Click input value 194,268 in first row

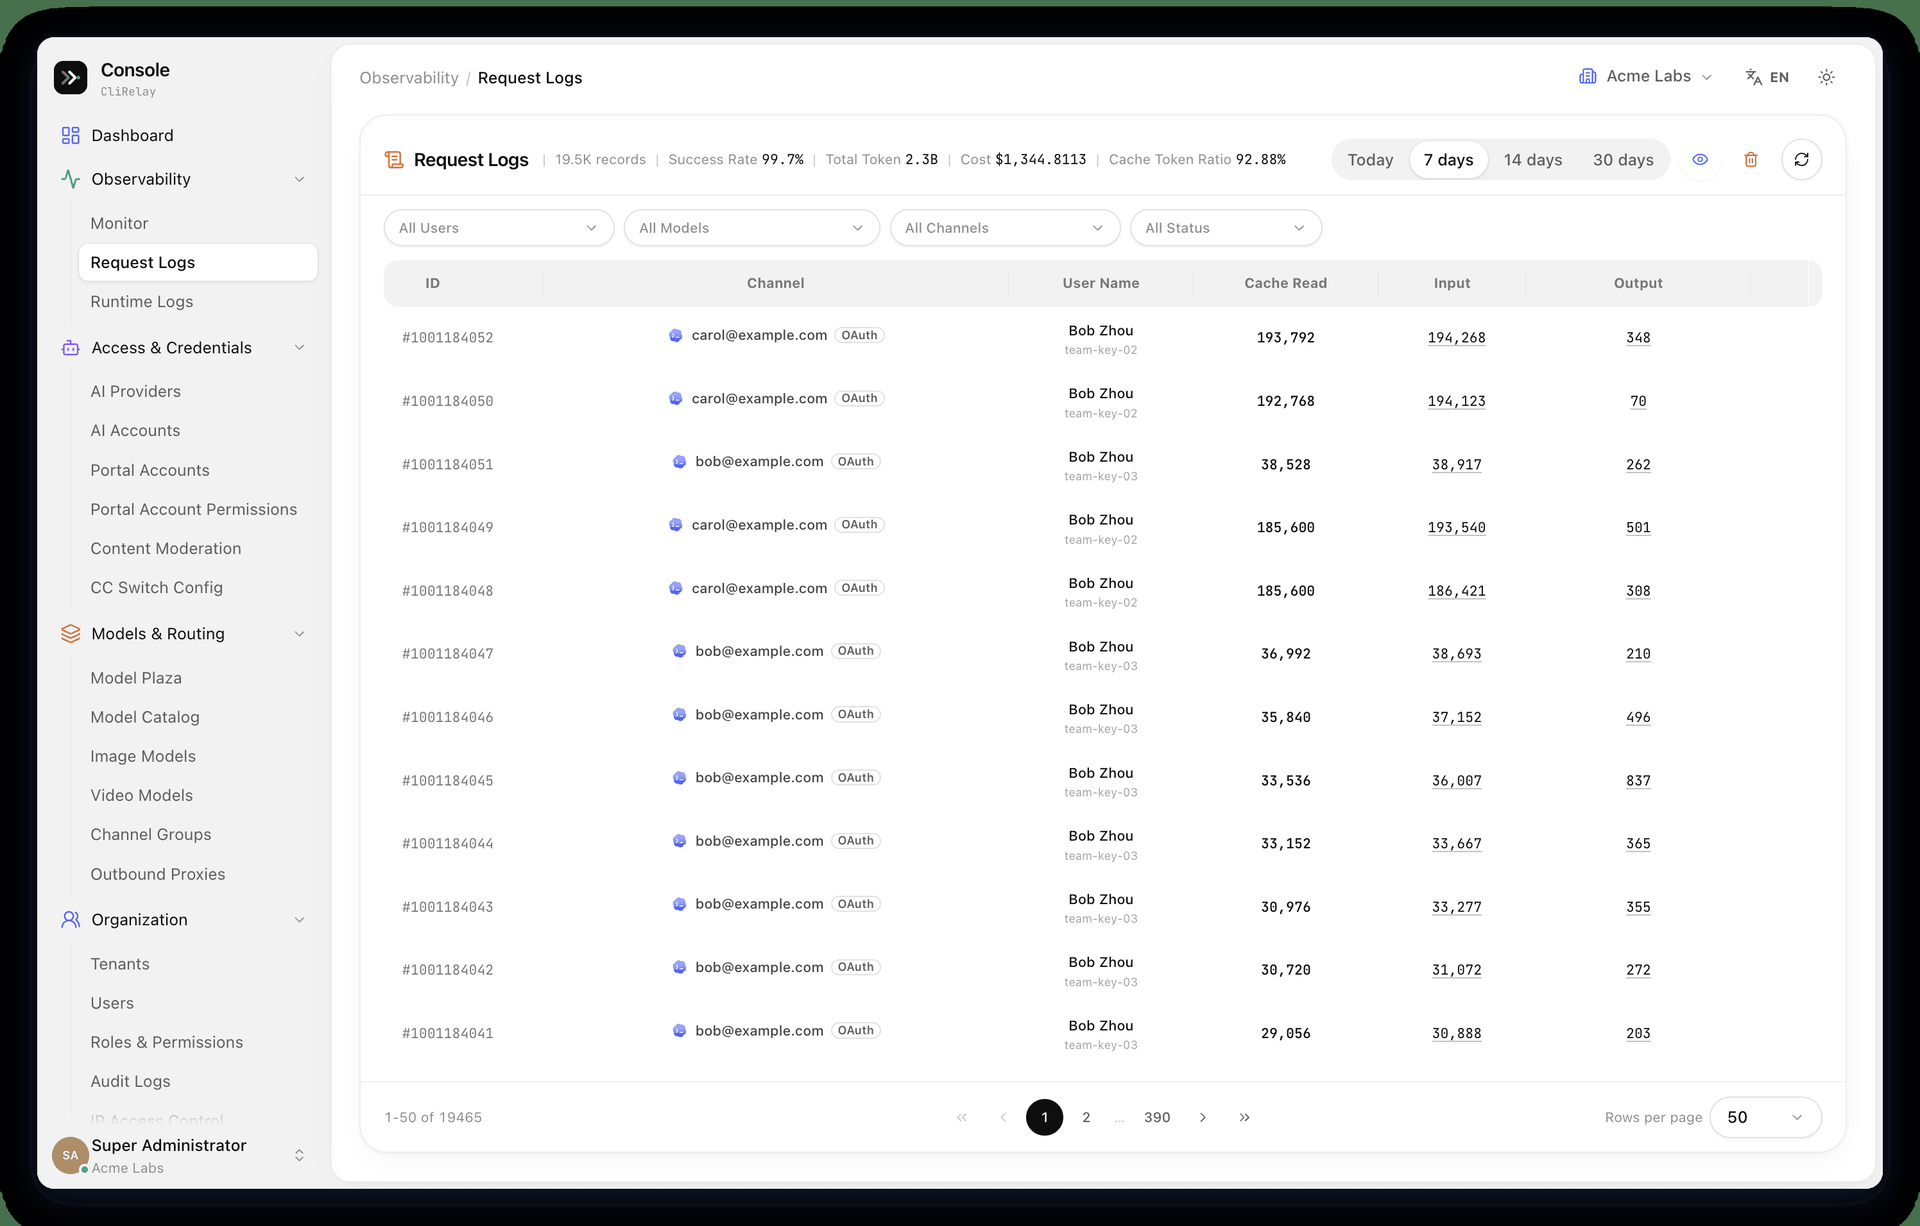tap(1456, 338)
